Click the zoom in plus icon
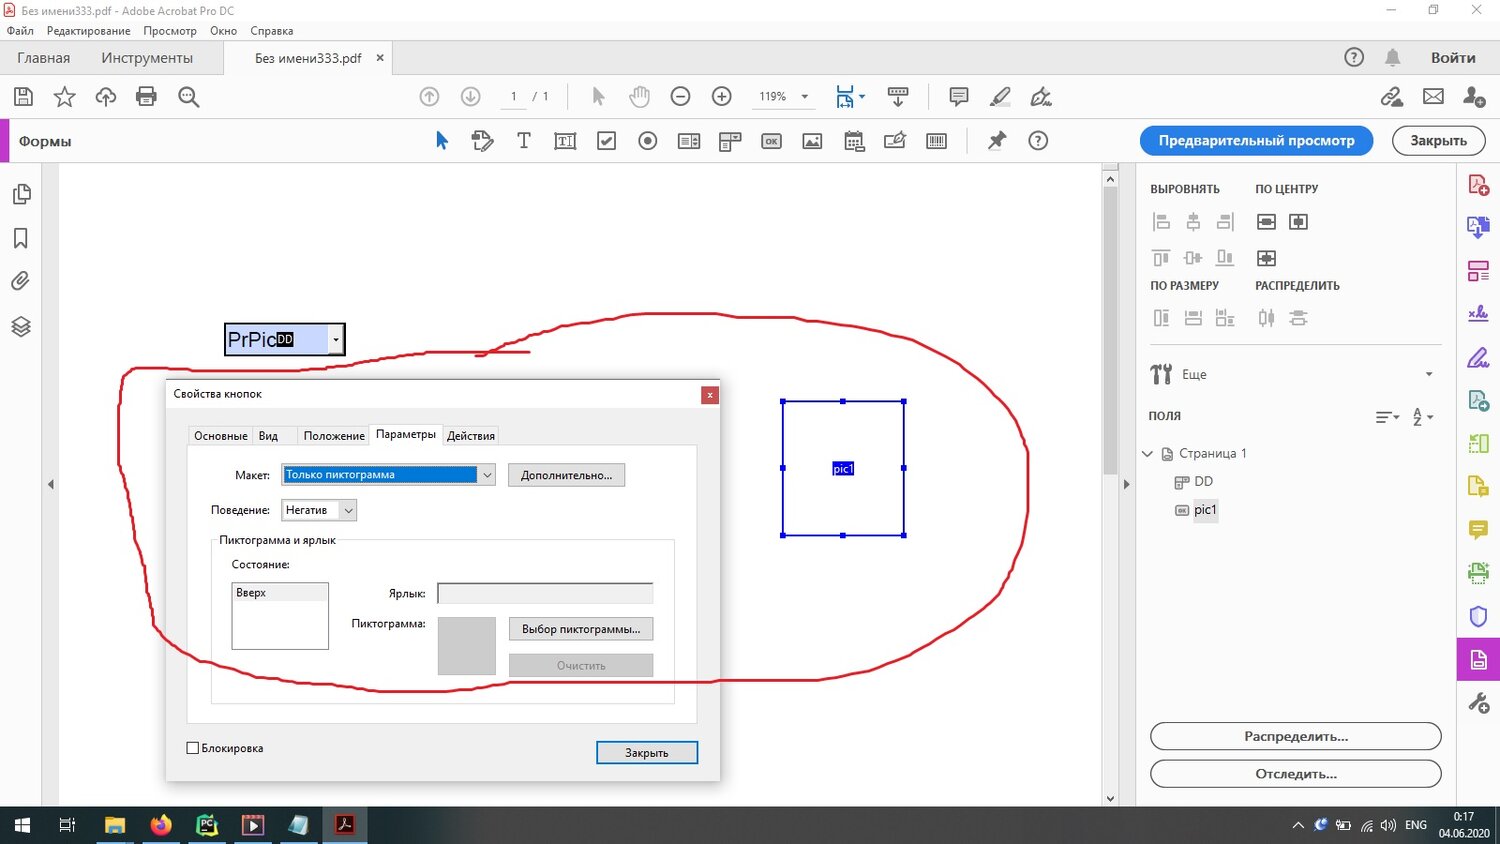This screenshot has width=1500, height=844. [x=721, y=97]
